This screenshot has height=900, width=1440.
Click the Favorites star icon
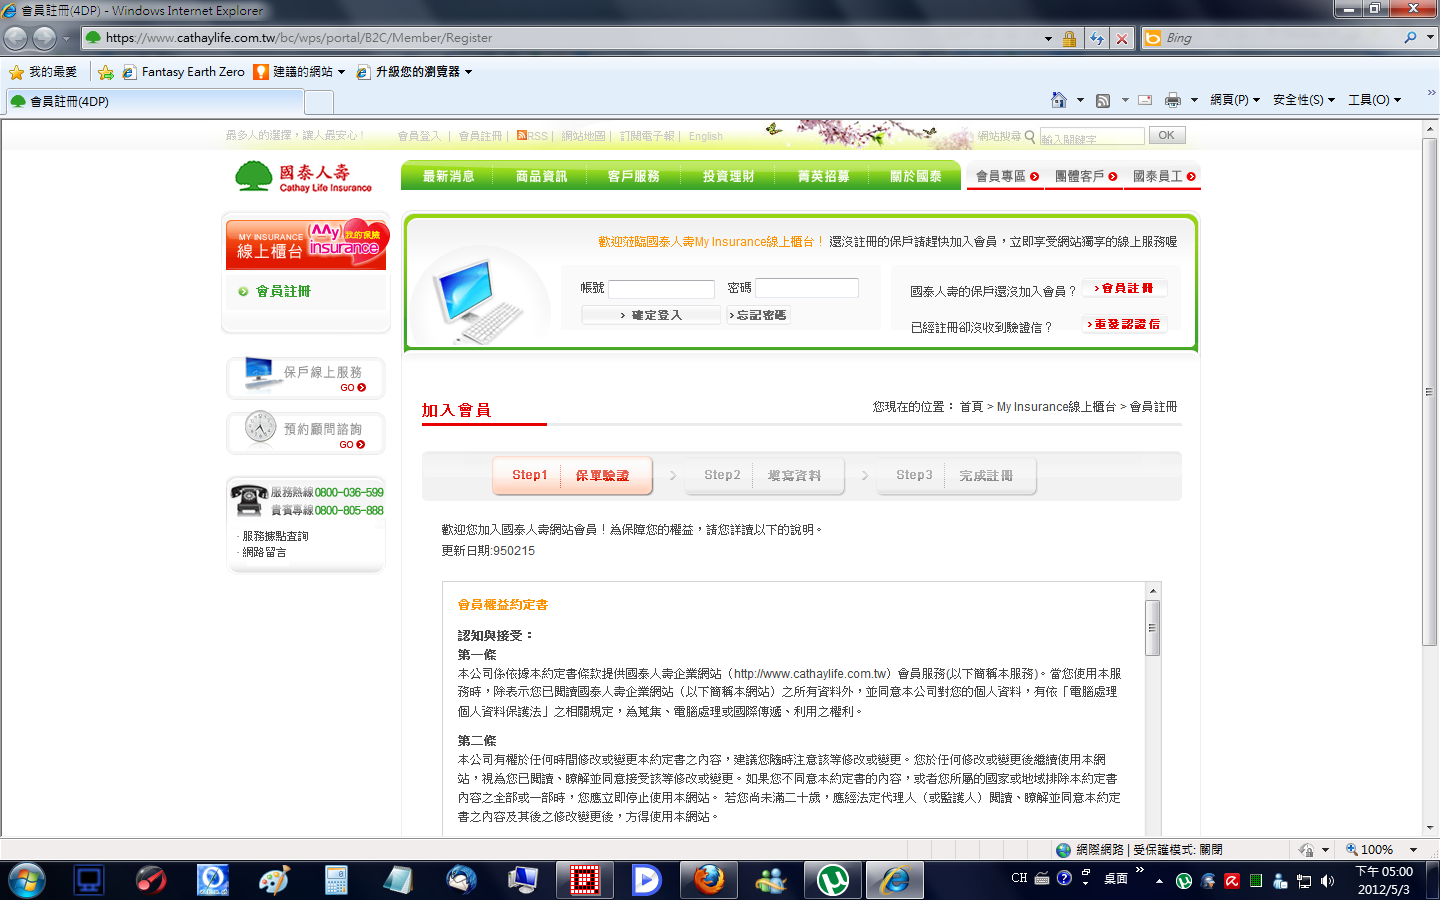coord(16,72)
